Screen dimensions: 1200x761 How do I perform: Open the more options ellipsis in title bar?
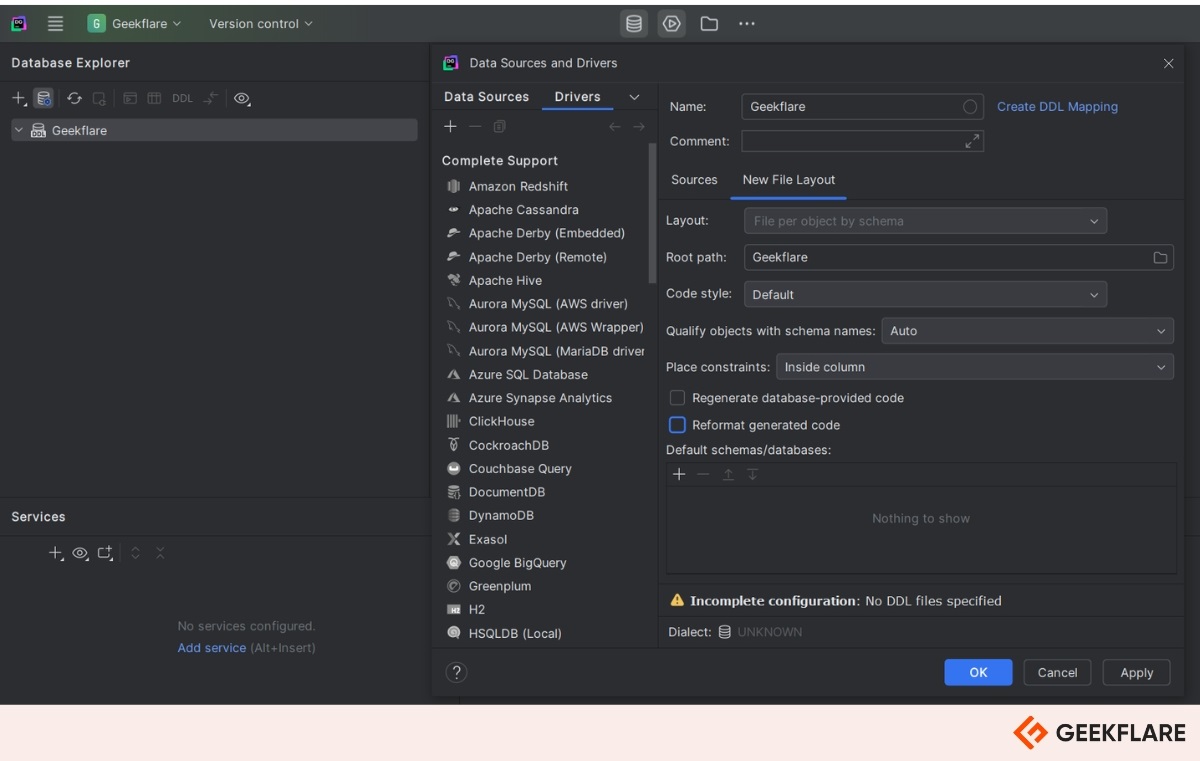(747, 23)
